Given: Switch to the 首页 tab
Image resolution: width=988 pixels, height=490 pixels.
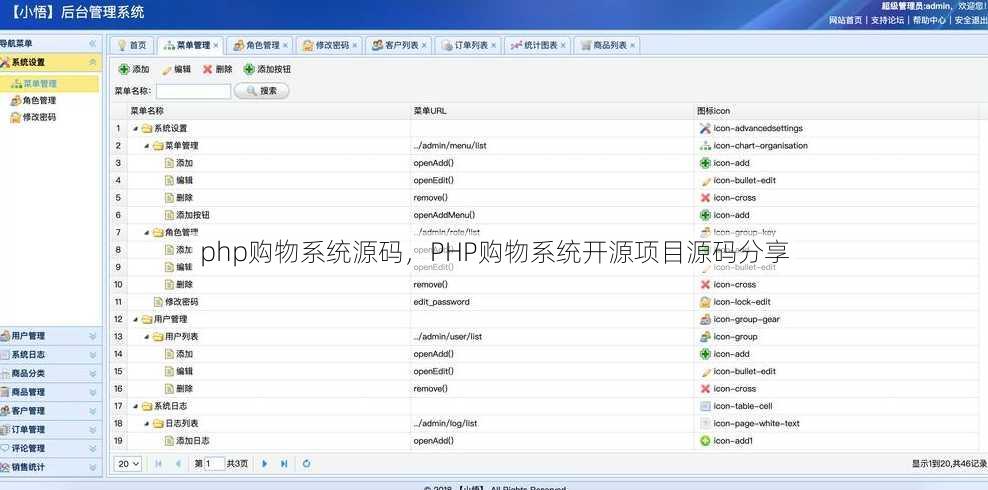Looking at the screenshot, I should [132, 45].
